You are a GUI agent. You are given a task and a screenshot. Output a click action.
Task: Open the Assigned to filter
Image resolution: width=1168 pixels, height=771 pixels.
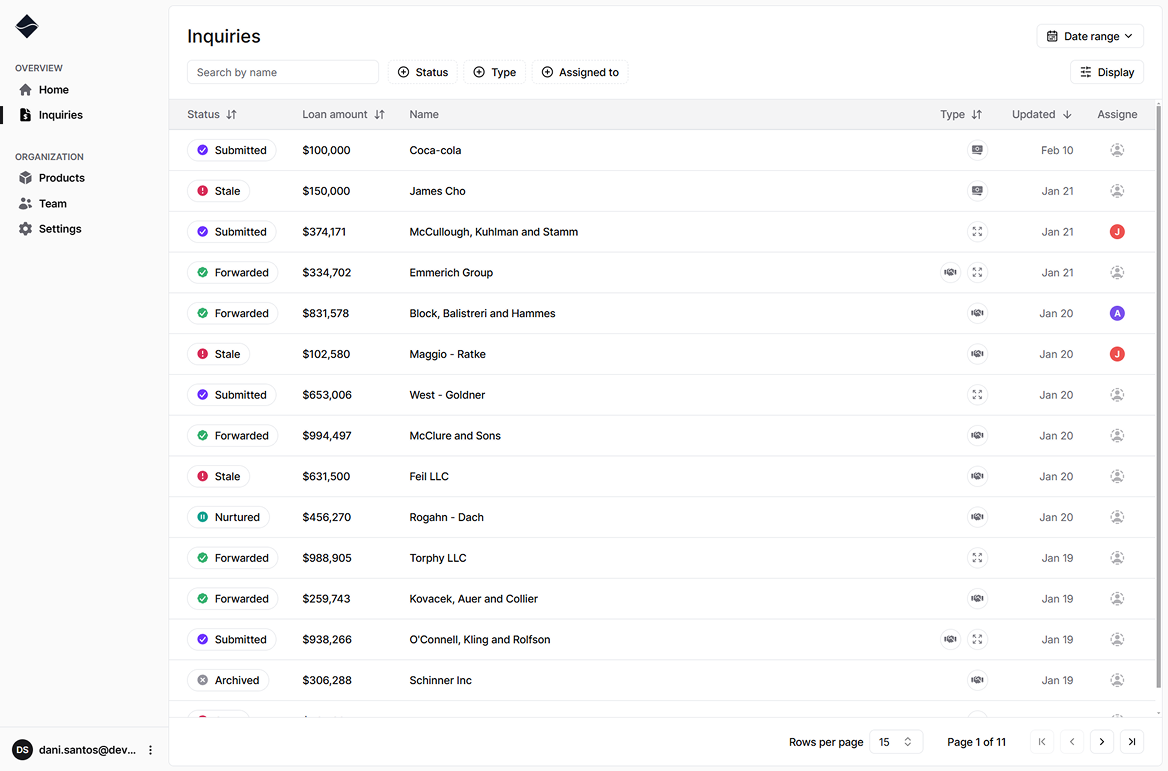click(579, 72)
